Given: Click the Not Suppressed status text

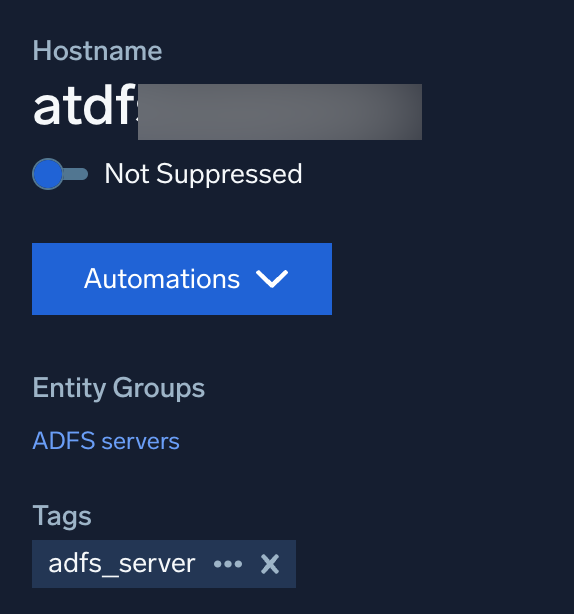Looking at the screenshot, I should point(204,174).
